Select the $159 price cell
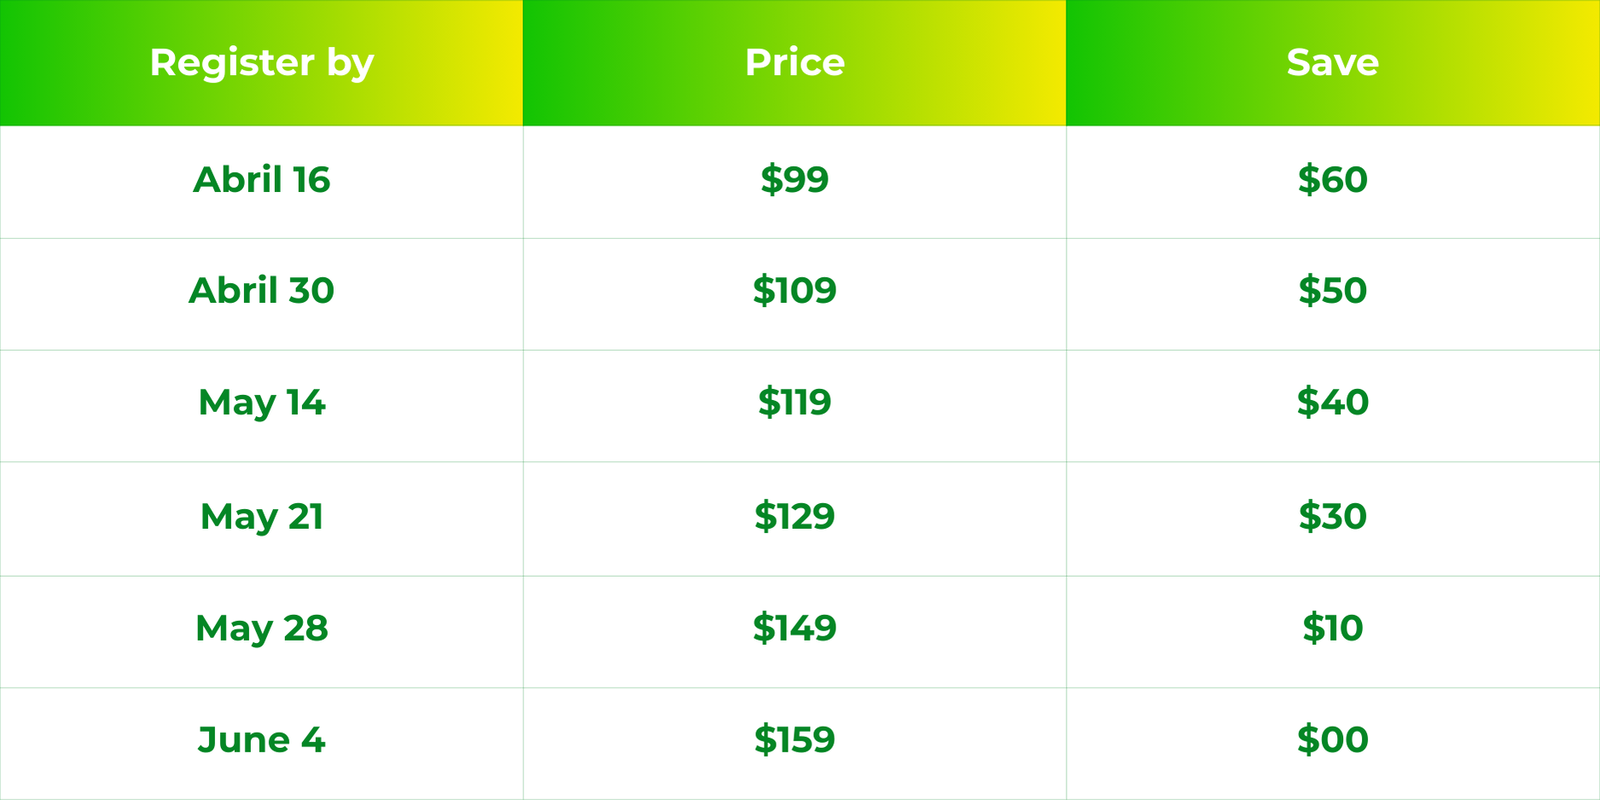The height and width of the screenshot is (800, 1600). 795,744
